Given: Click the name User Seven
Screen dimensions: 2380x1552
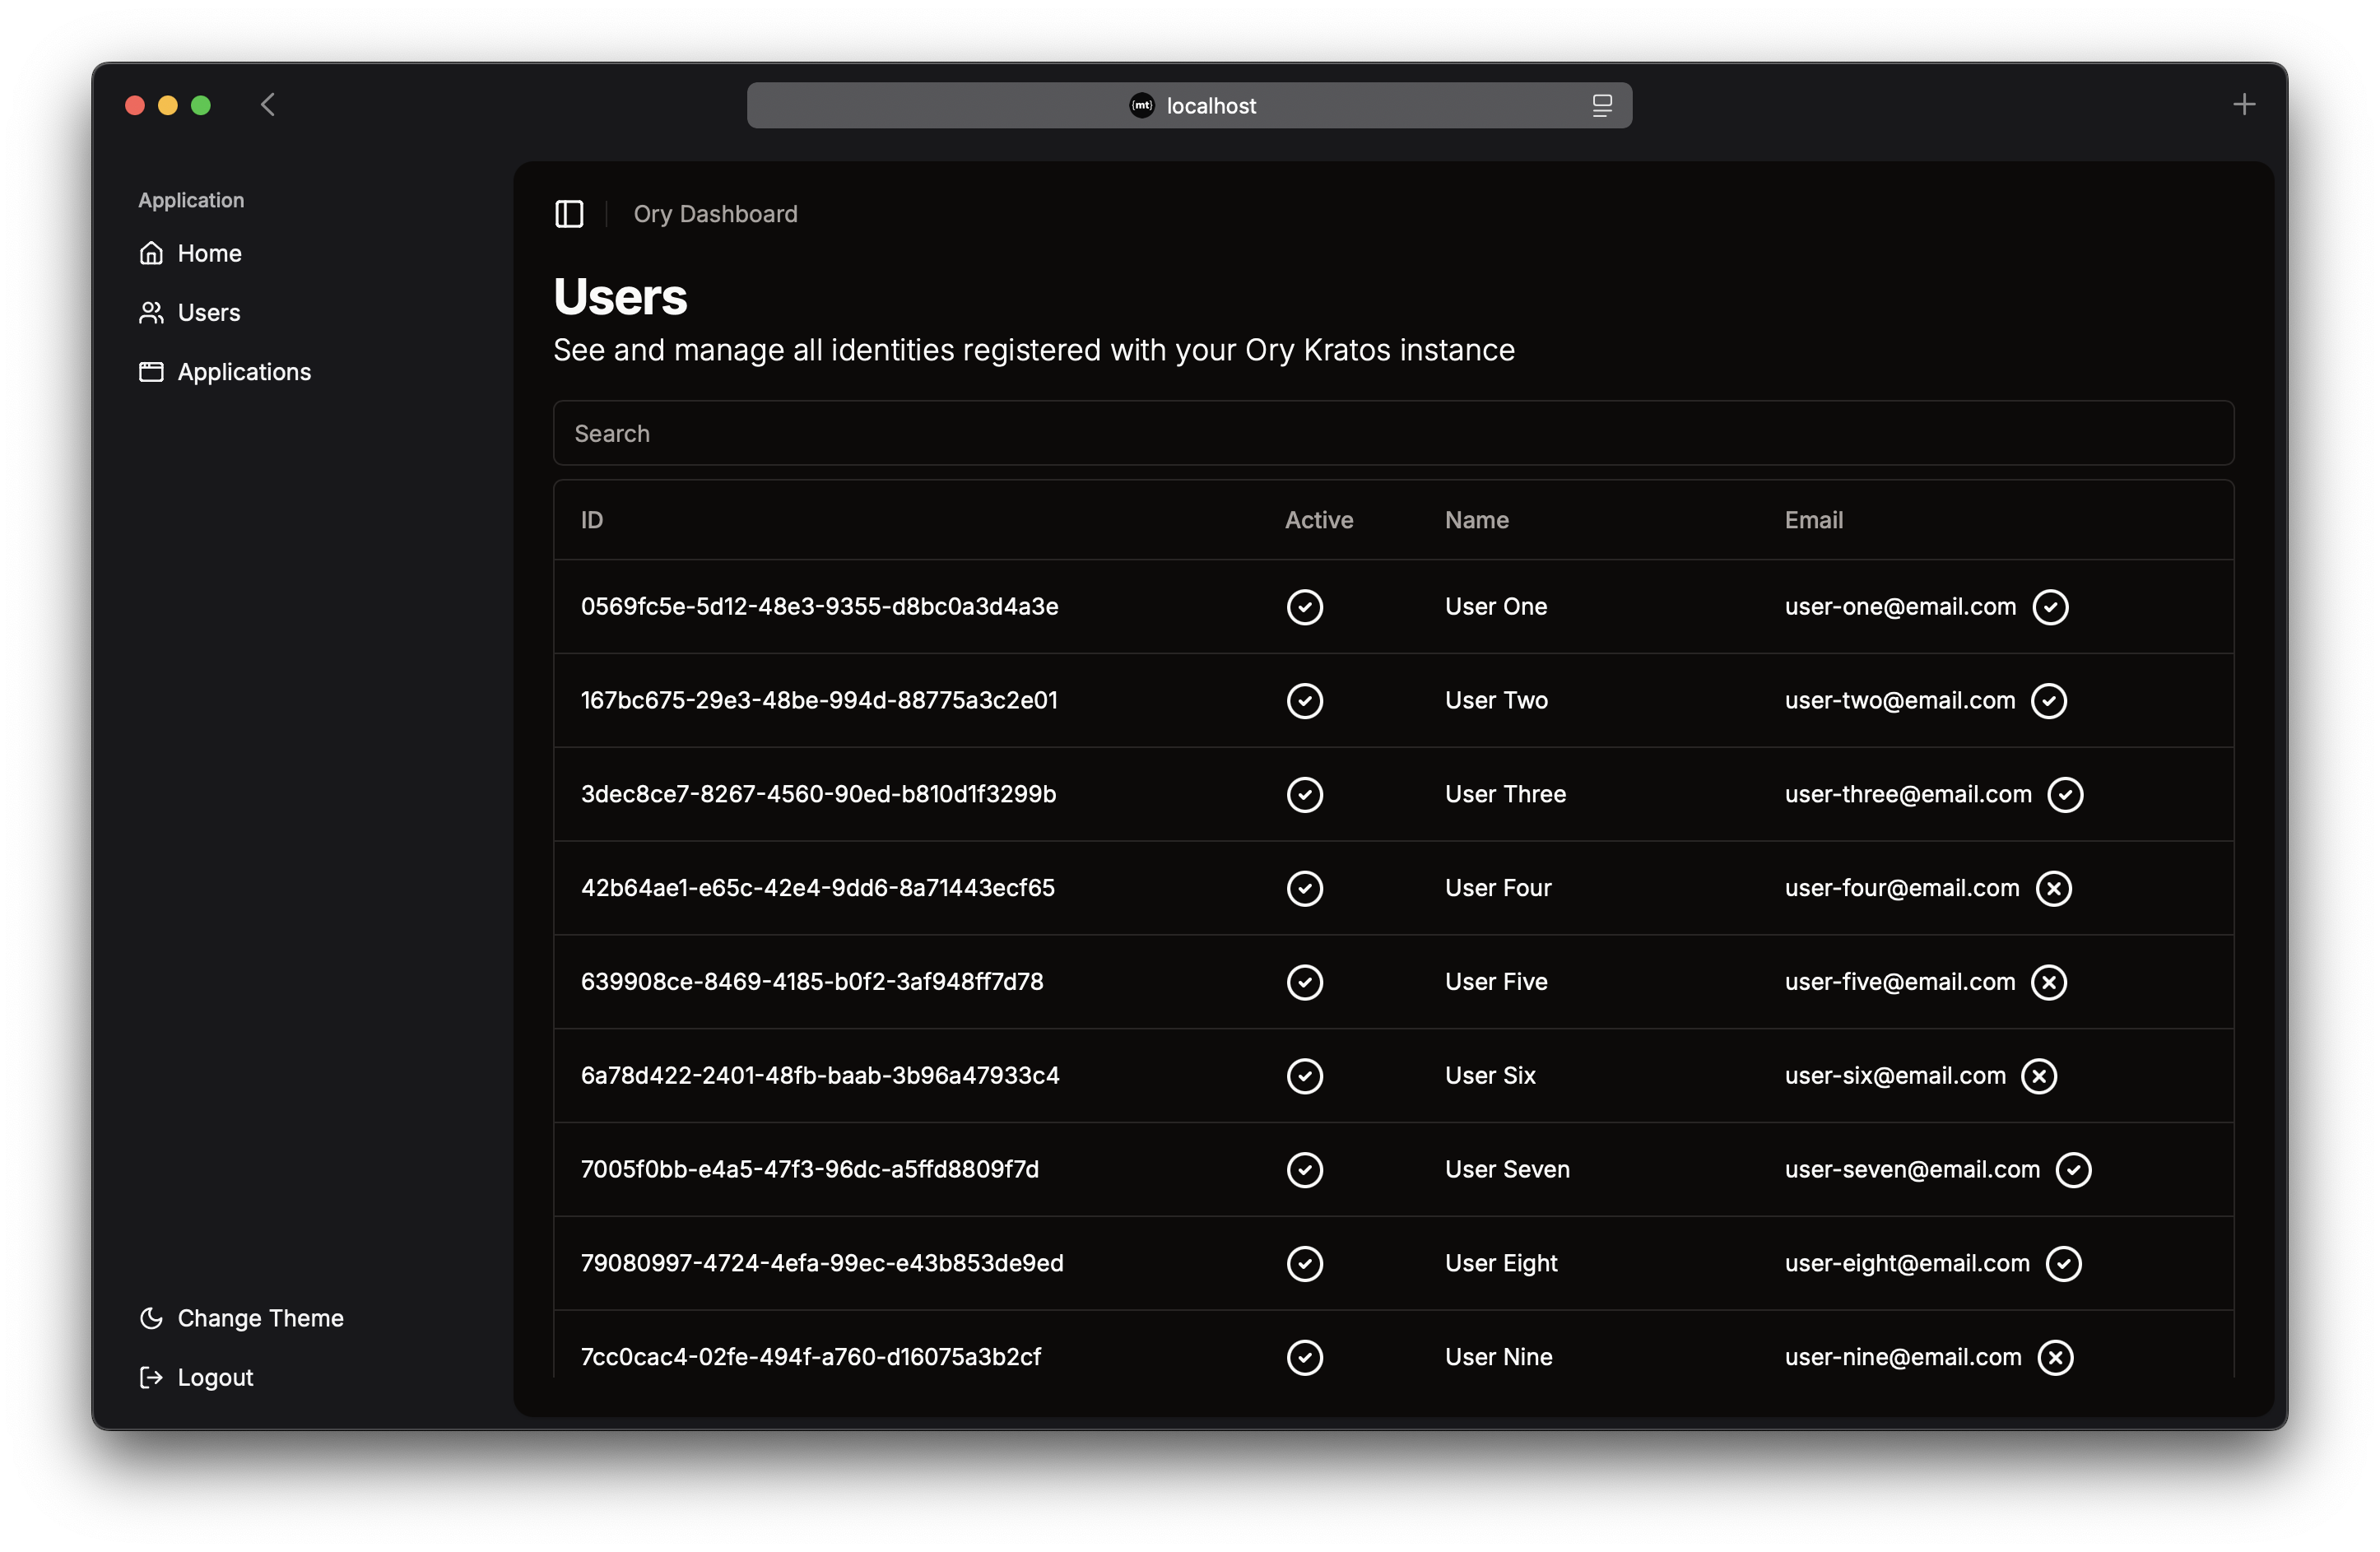Looking at the screenshot, I should [x=1507, y=1170].
